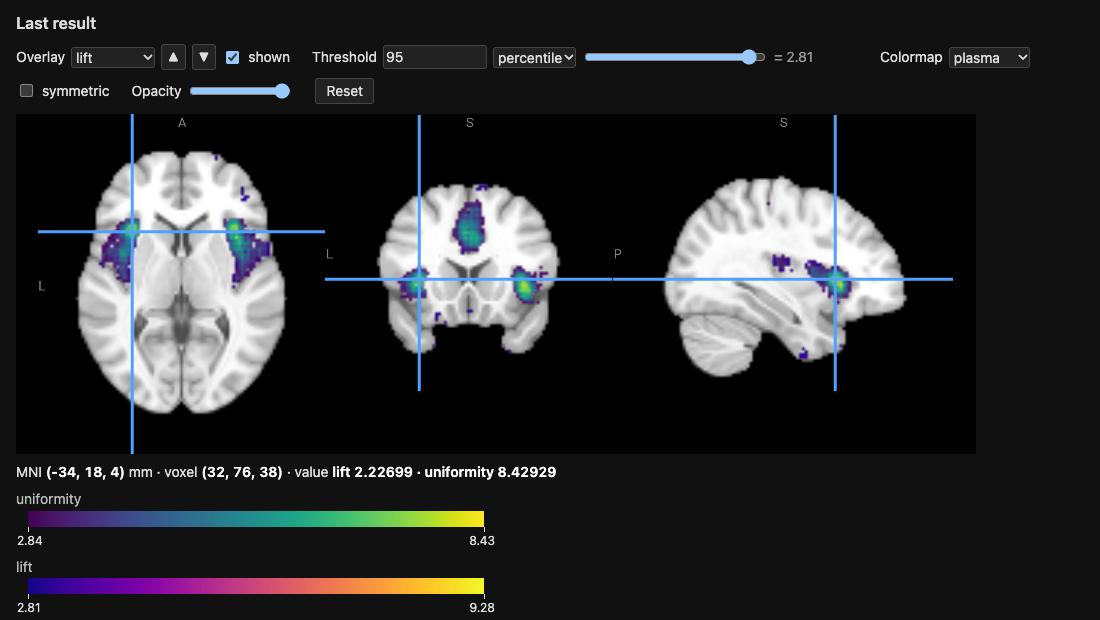Screen dimensions: 1100x620
Task: Click the uniformity 8.42929 value text
Action: [x=490, y=472]
